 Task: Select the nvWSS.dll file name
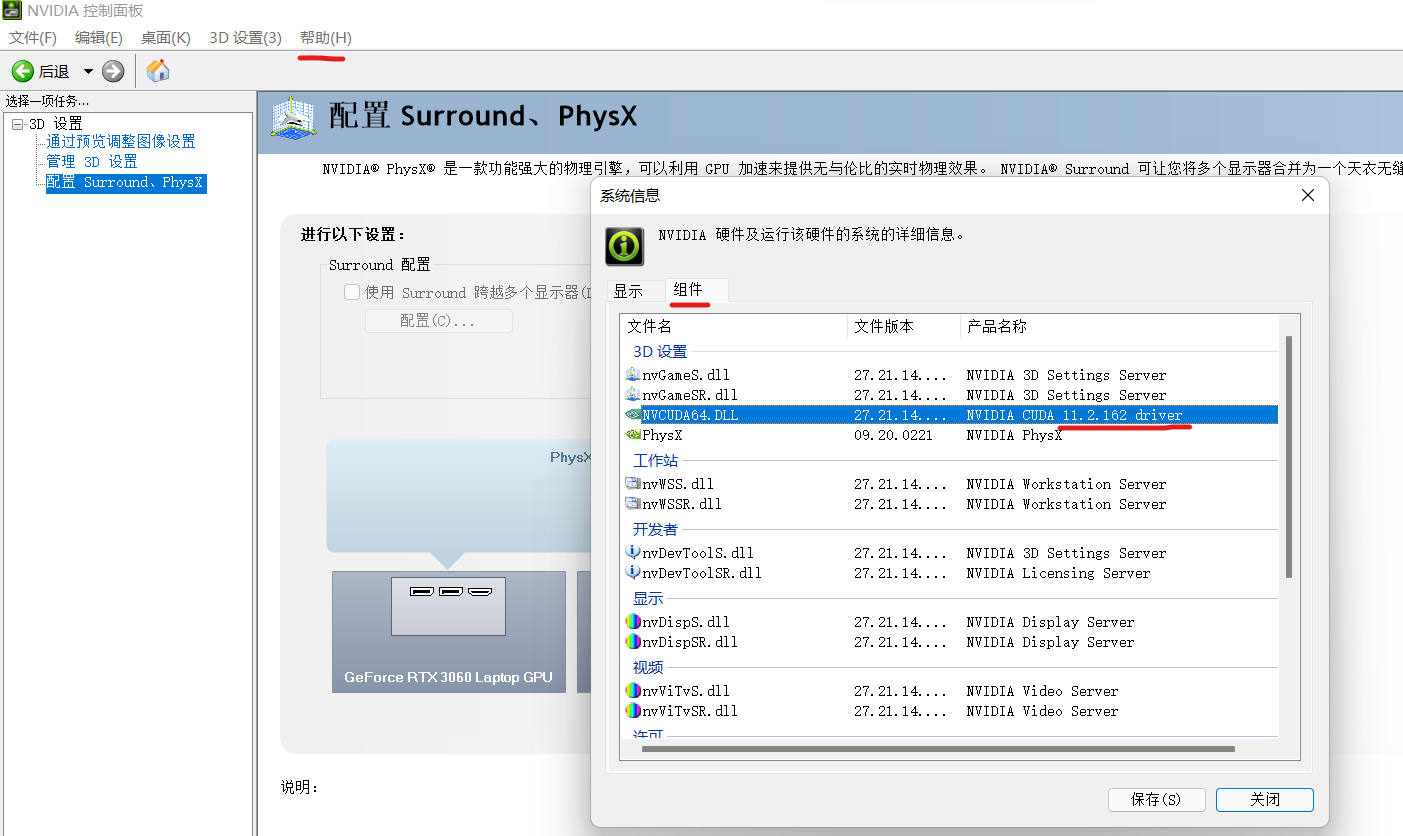678,484
